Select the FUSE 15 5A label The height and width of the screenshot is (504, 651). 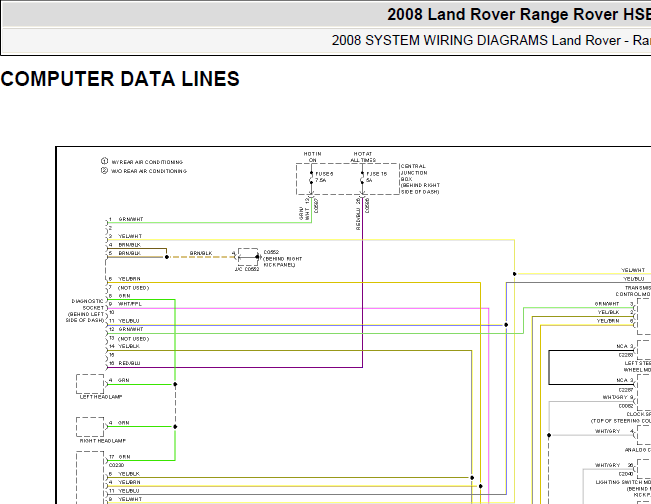376,177
